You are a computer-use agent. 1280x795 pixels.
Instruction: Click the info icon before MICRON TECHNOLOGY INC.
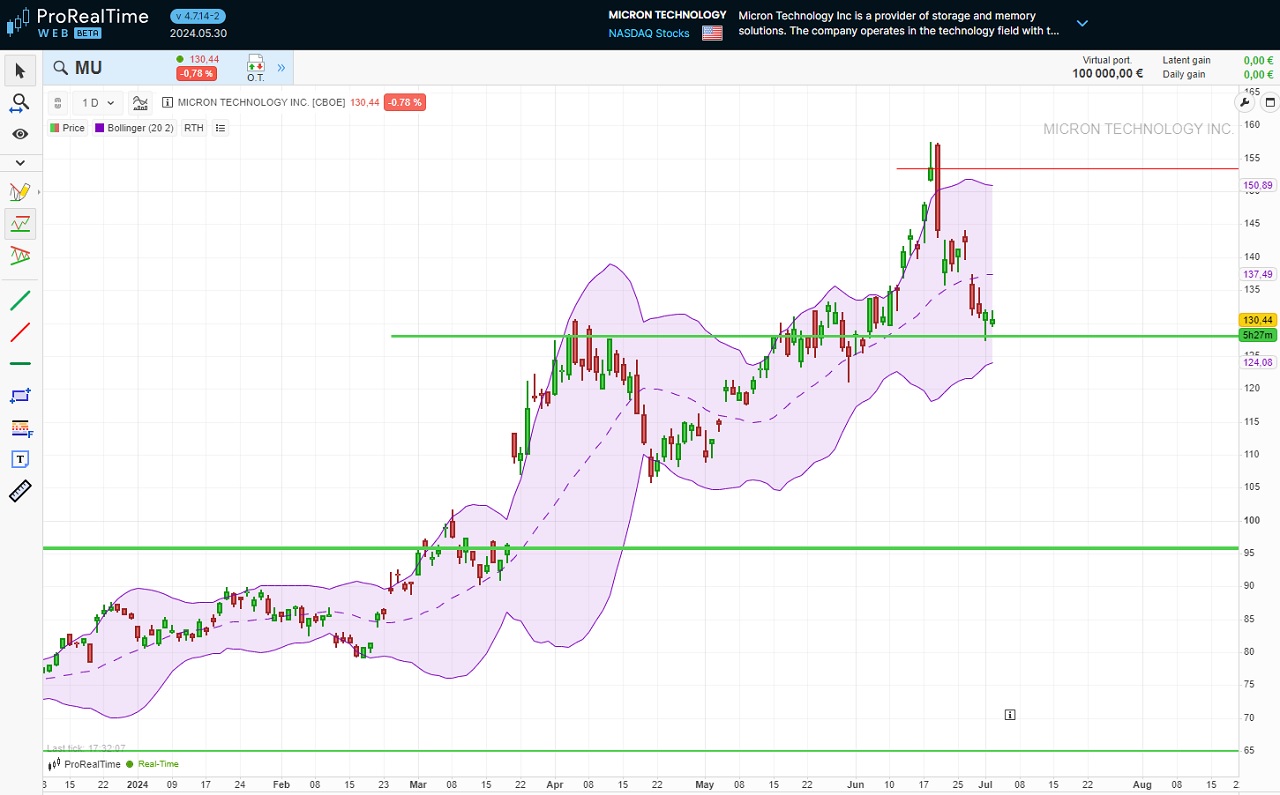point(167,102)
